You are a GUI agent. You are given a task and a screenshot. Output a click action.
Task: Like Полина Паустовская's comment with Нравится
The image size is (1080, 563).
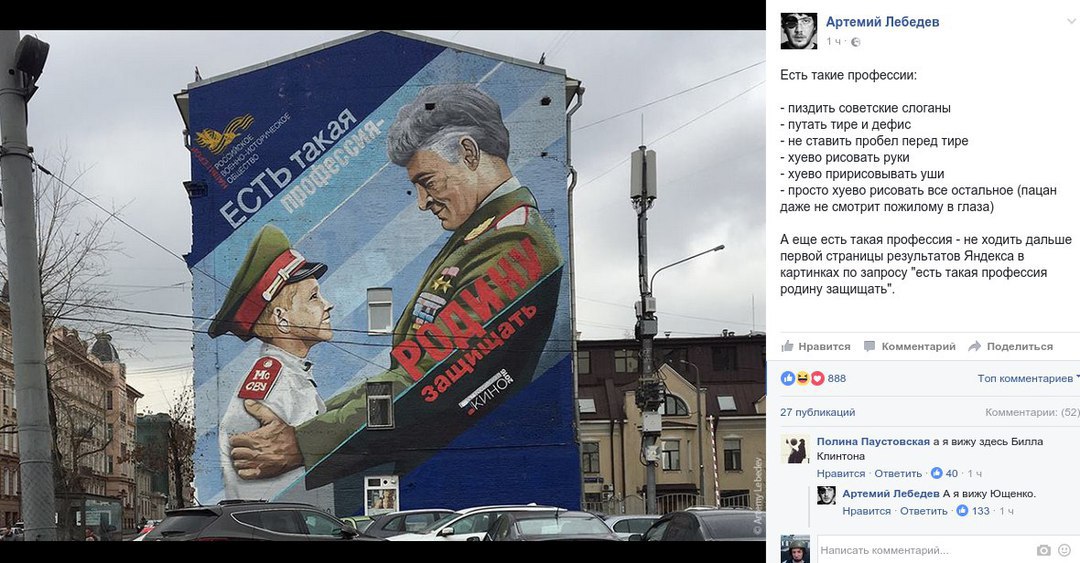(x=841, y=473)
